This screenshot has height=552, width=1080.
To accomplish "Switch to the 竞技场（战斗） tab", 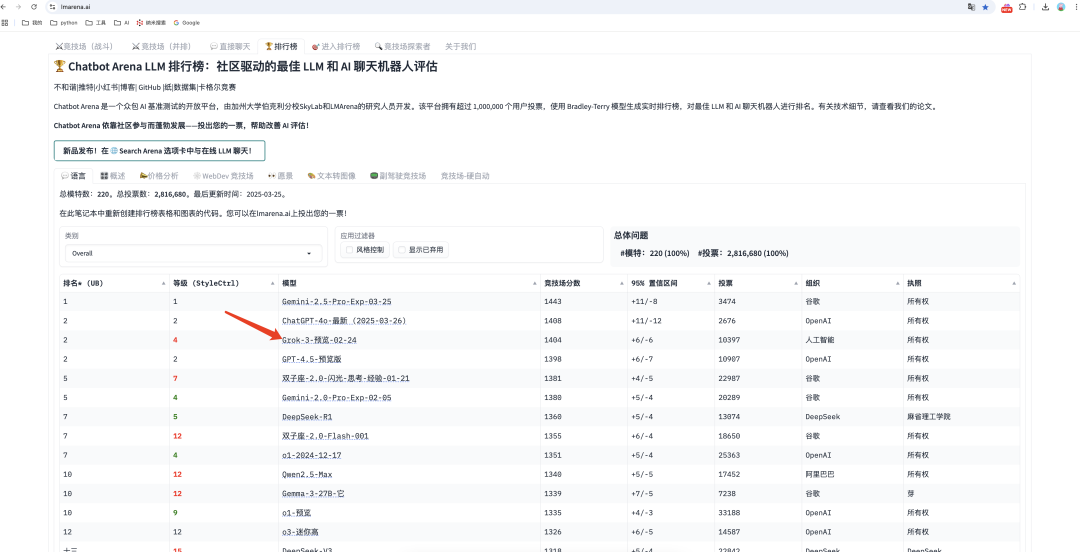I will (83, 47).
